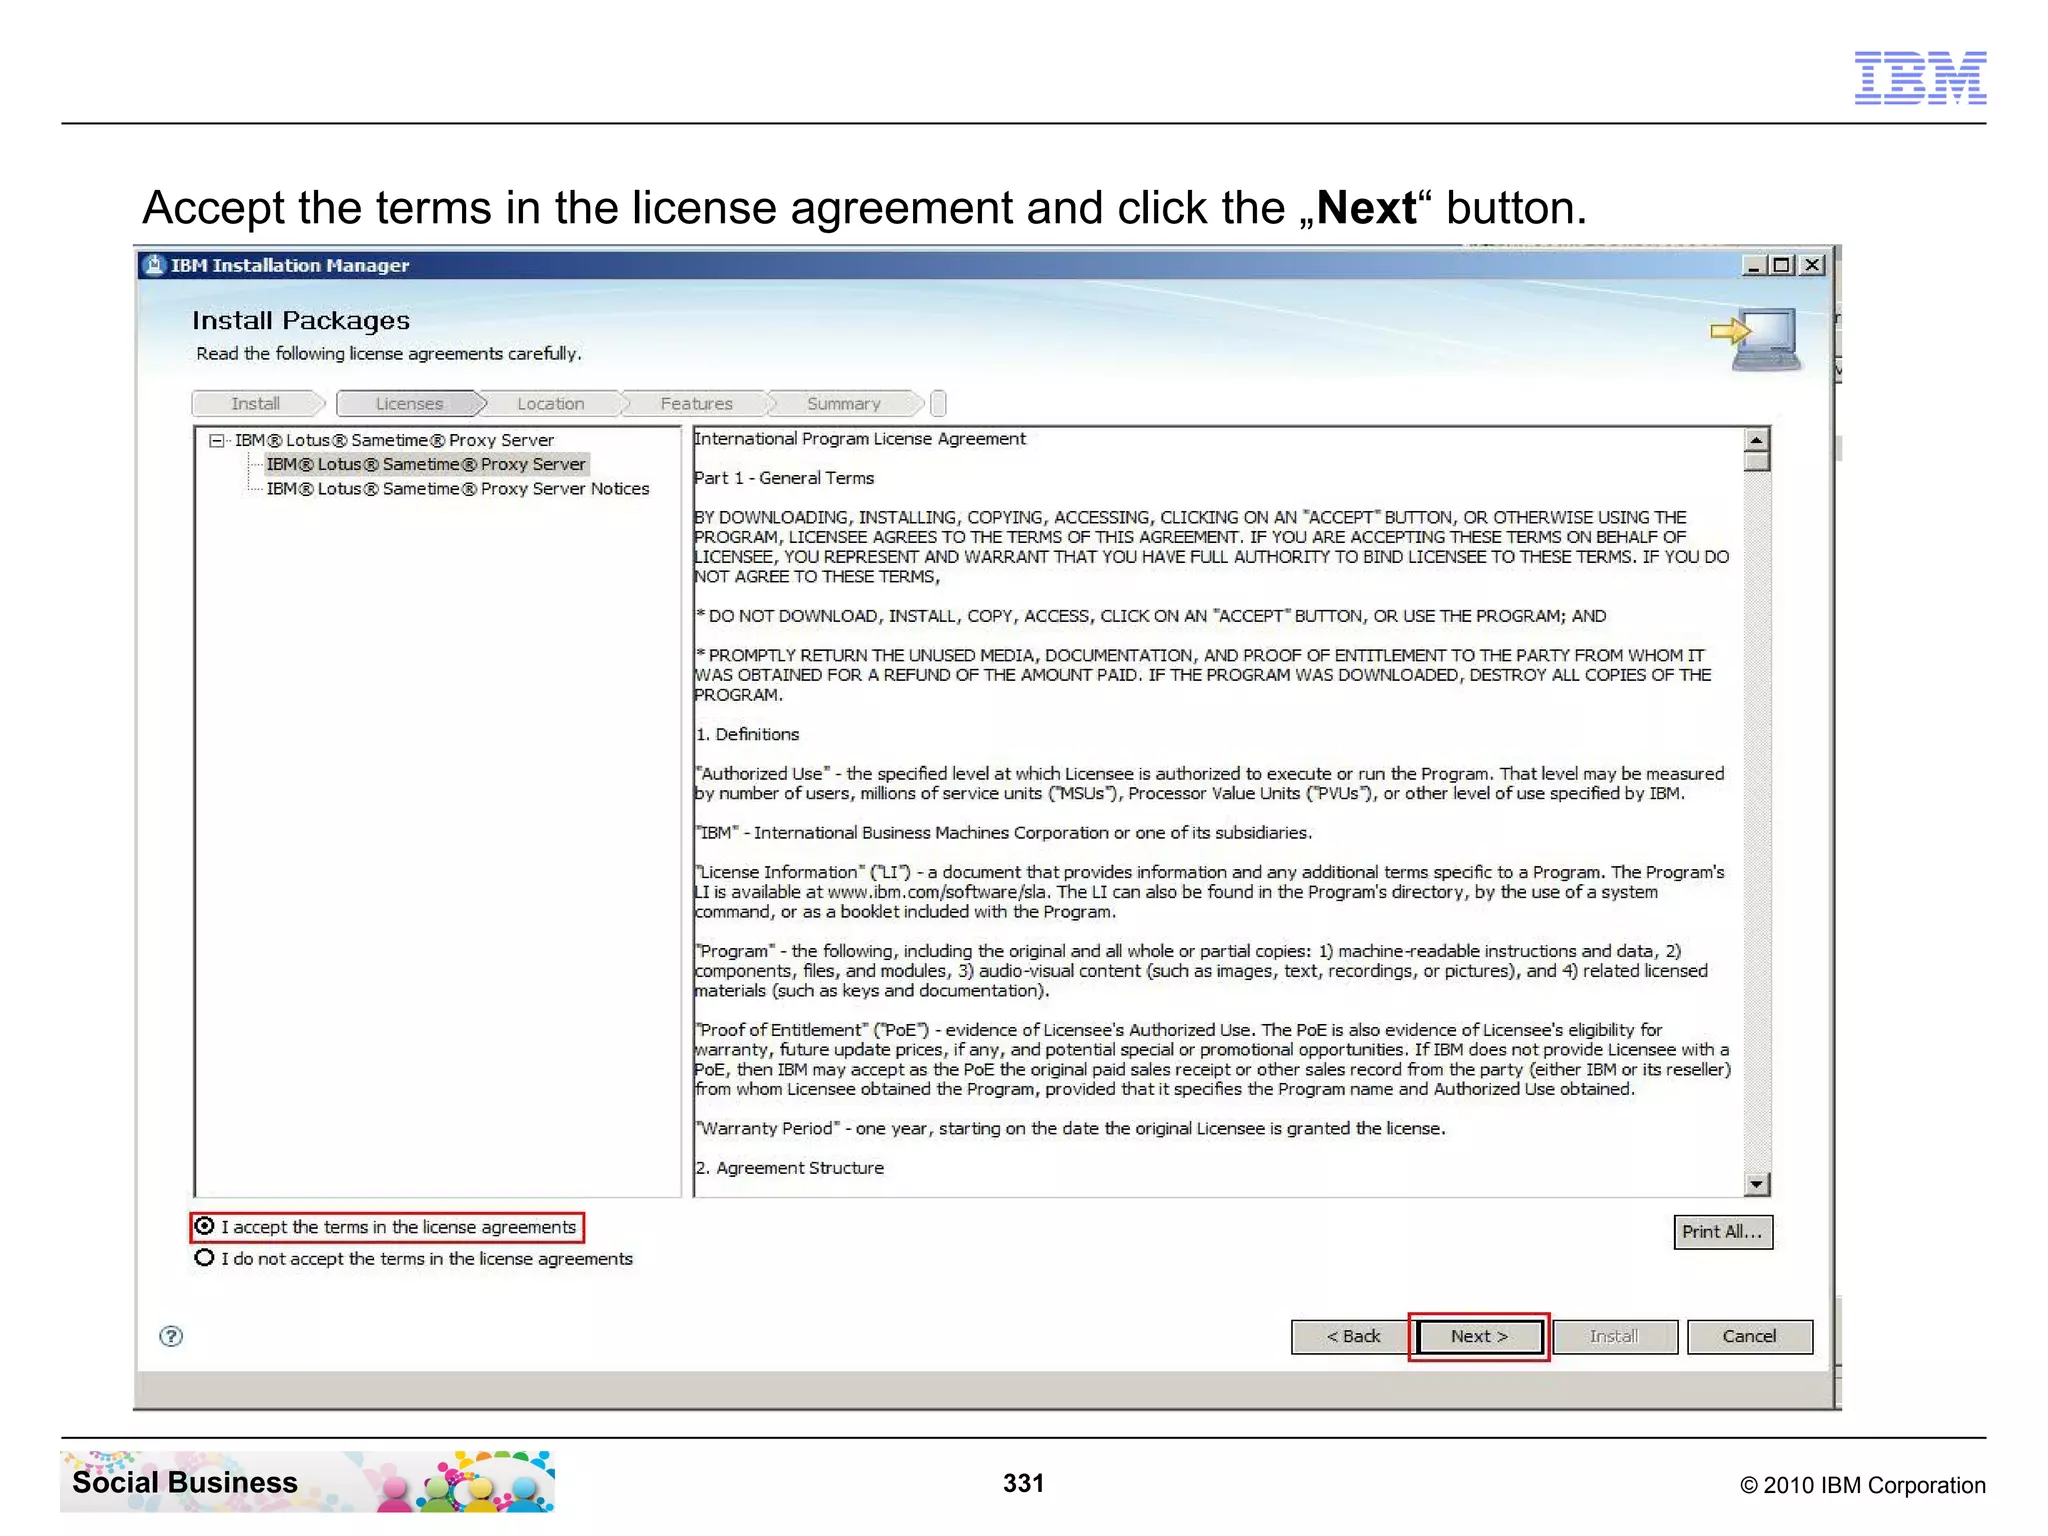This screenshot has height=1536, width=2048.
Task: Click the Next > button
Action: [x=1479, y=1337]
